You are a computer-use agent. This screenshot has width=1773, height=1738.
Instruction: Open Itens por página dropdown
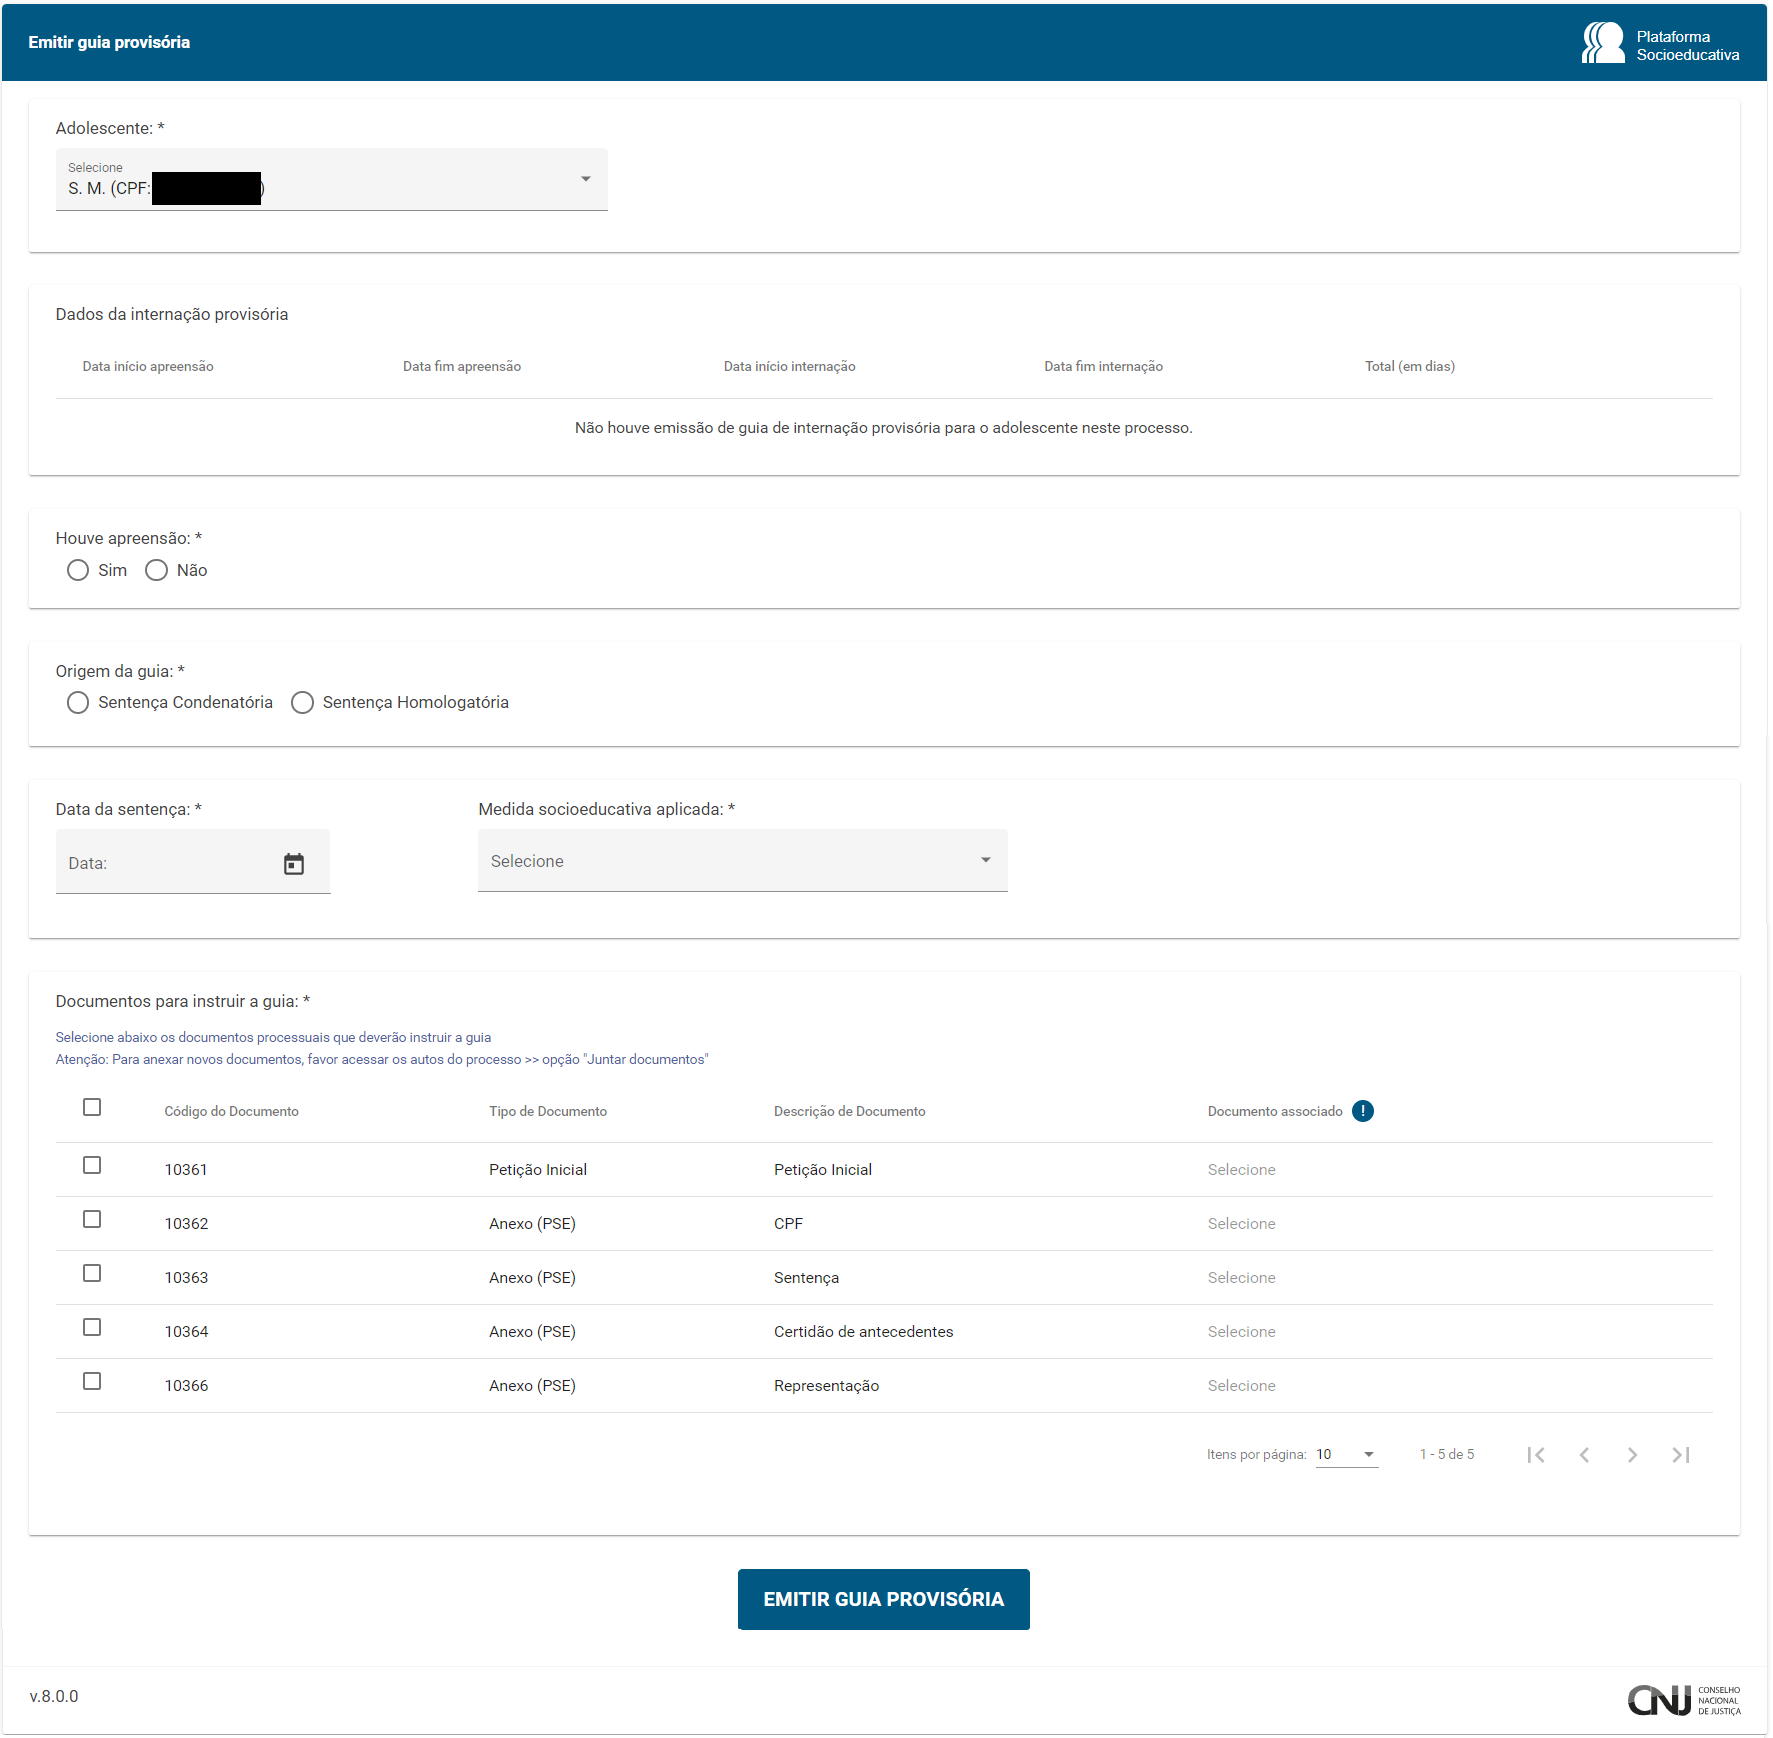coord(1347,1455)
